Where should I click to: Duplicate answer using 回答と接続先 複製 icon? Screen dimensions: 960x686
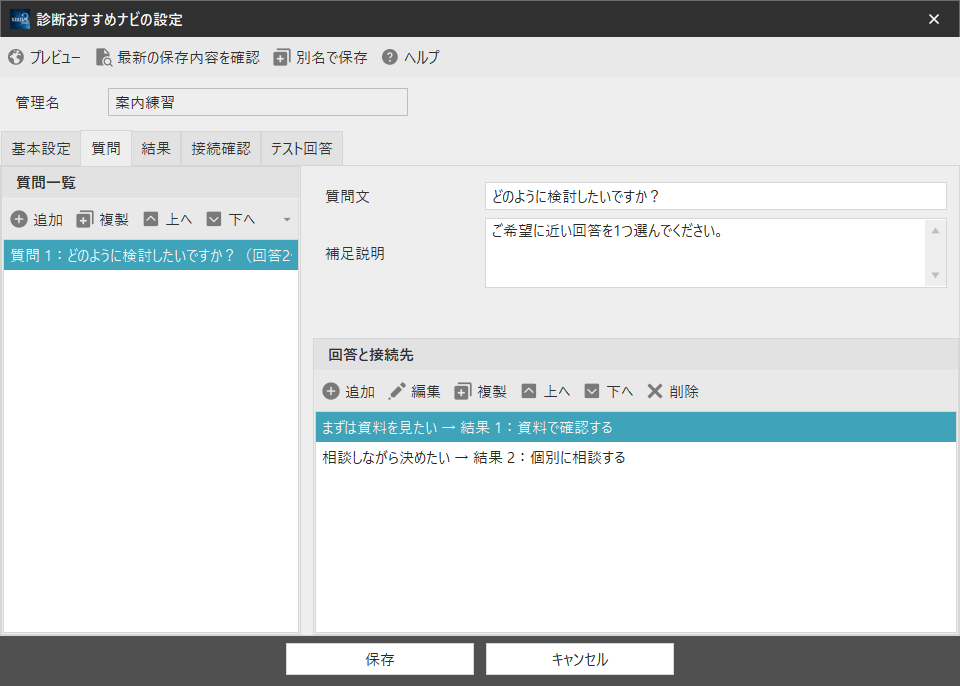pos(463,391)
